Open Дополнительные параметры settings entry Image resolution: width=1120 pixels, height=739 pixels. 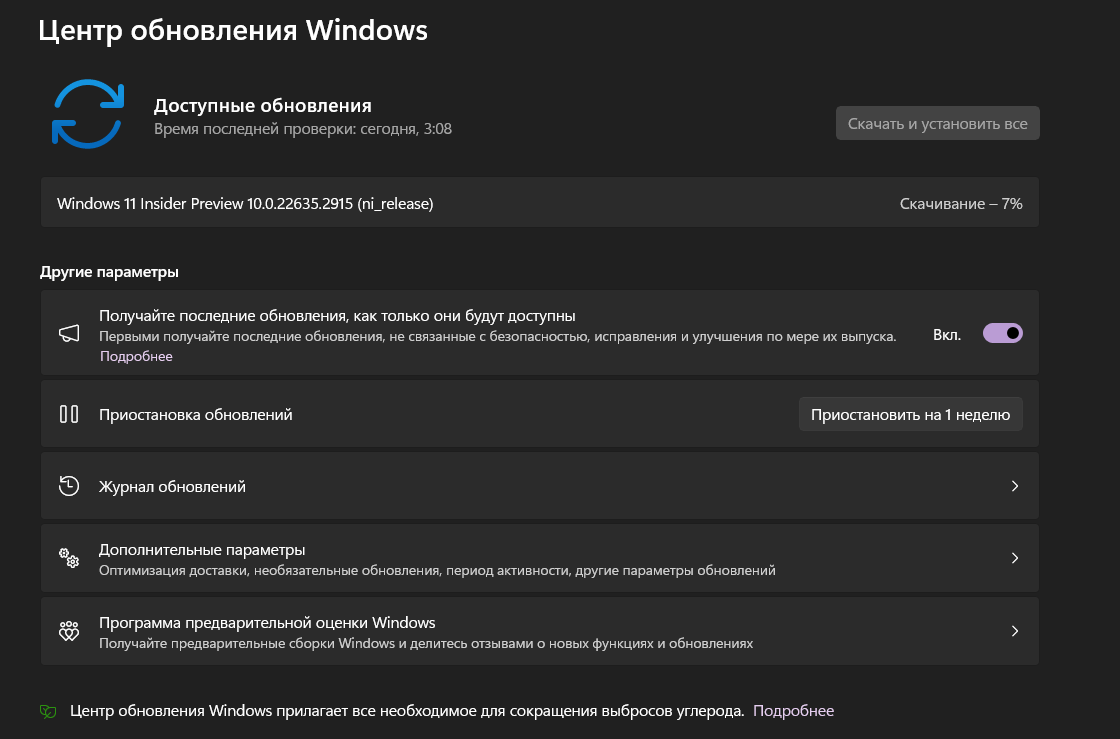coord(202,550)
